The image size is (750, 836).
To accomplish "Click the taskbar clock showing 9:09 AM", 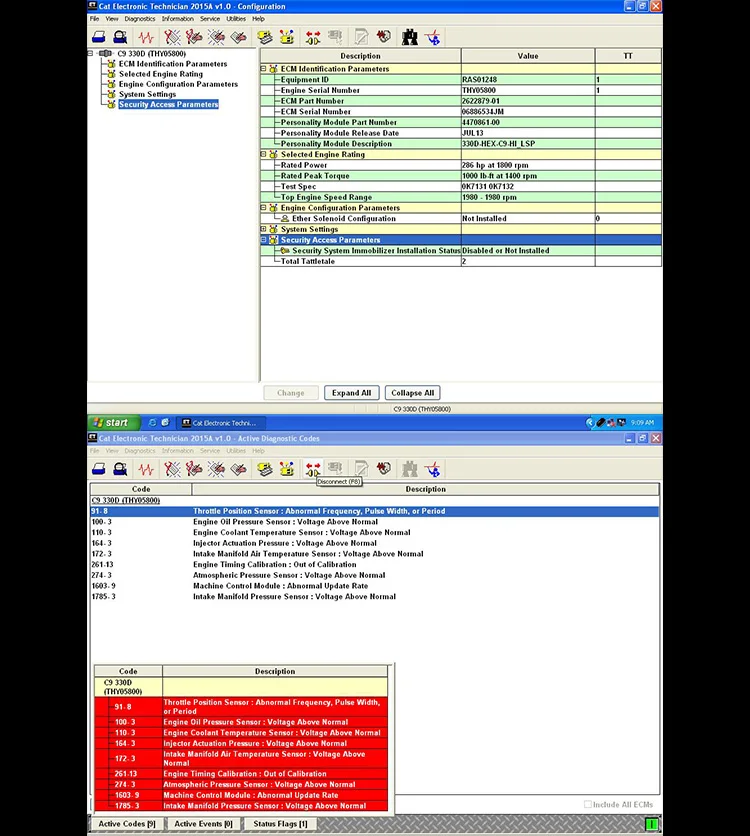I will tap(642, 422).
